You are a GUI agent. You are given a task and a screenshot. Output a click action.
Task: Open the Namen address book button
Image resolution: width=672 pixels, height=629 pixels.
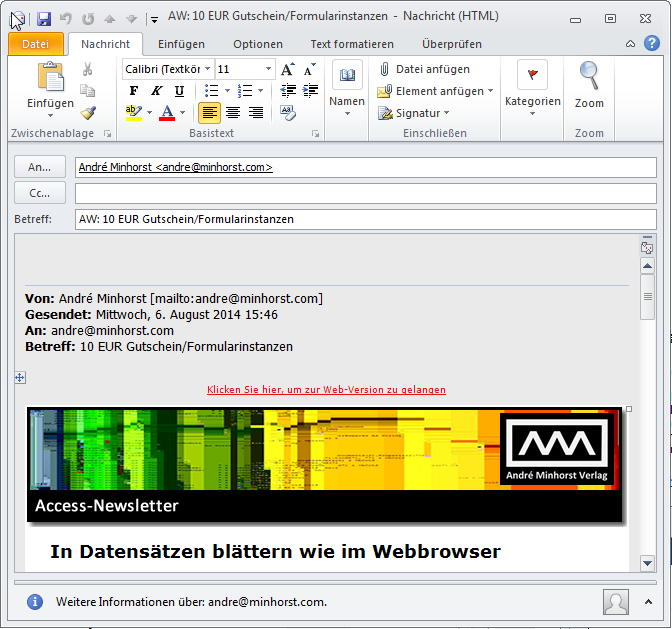(x=347, y=88)
